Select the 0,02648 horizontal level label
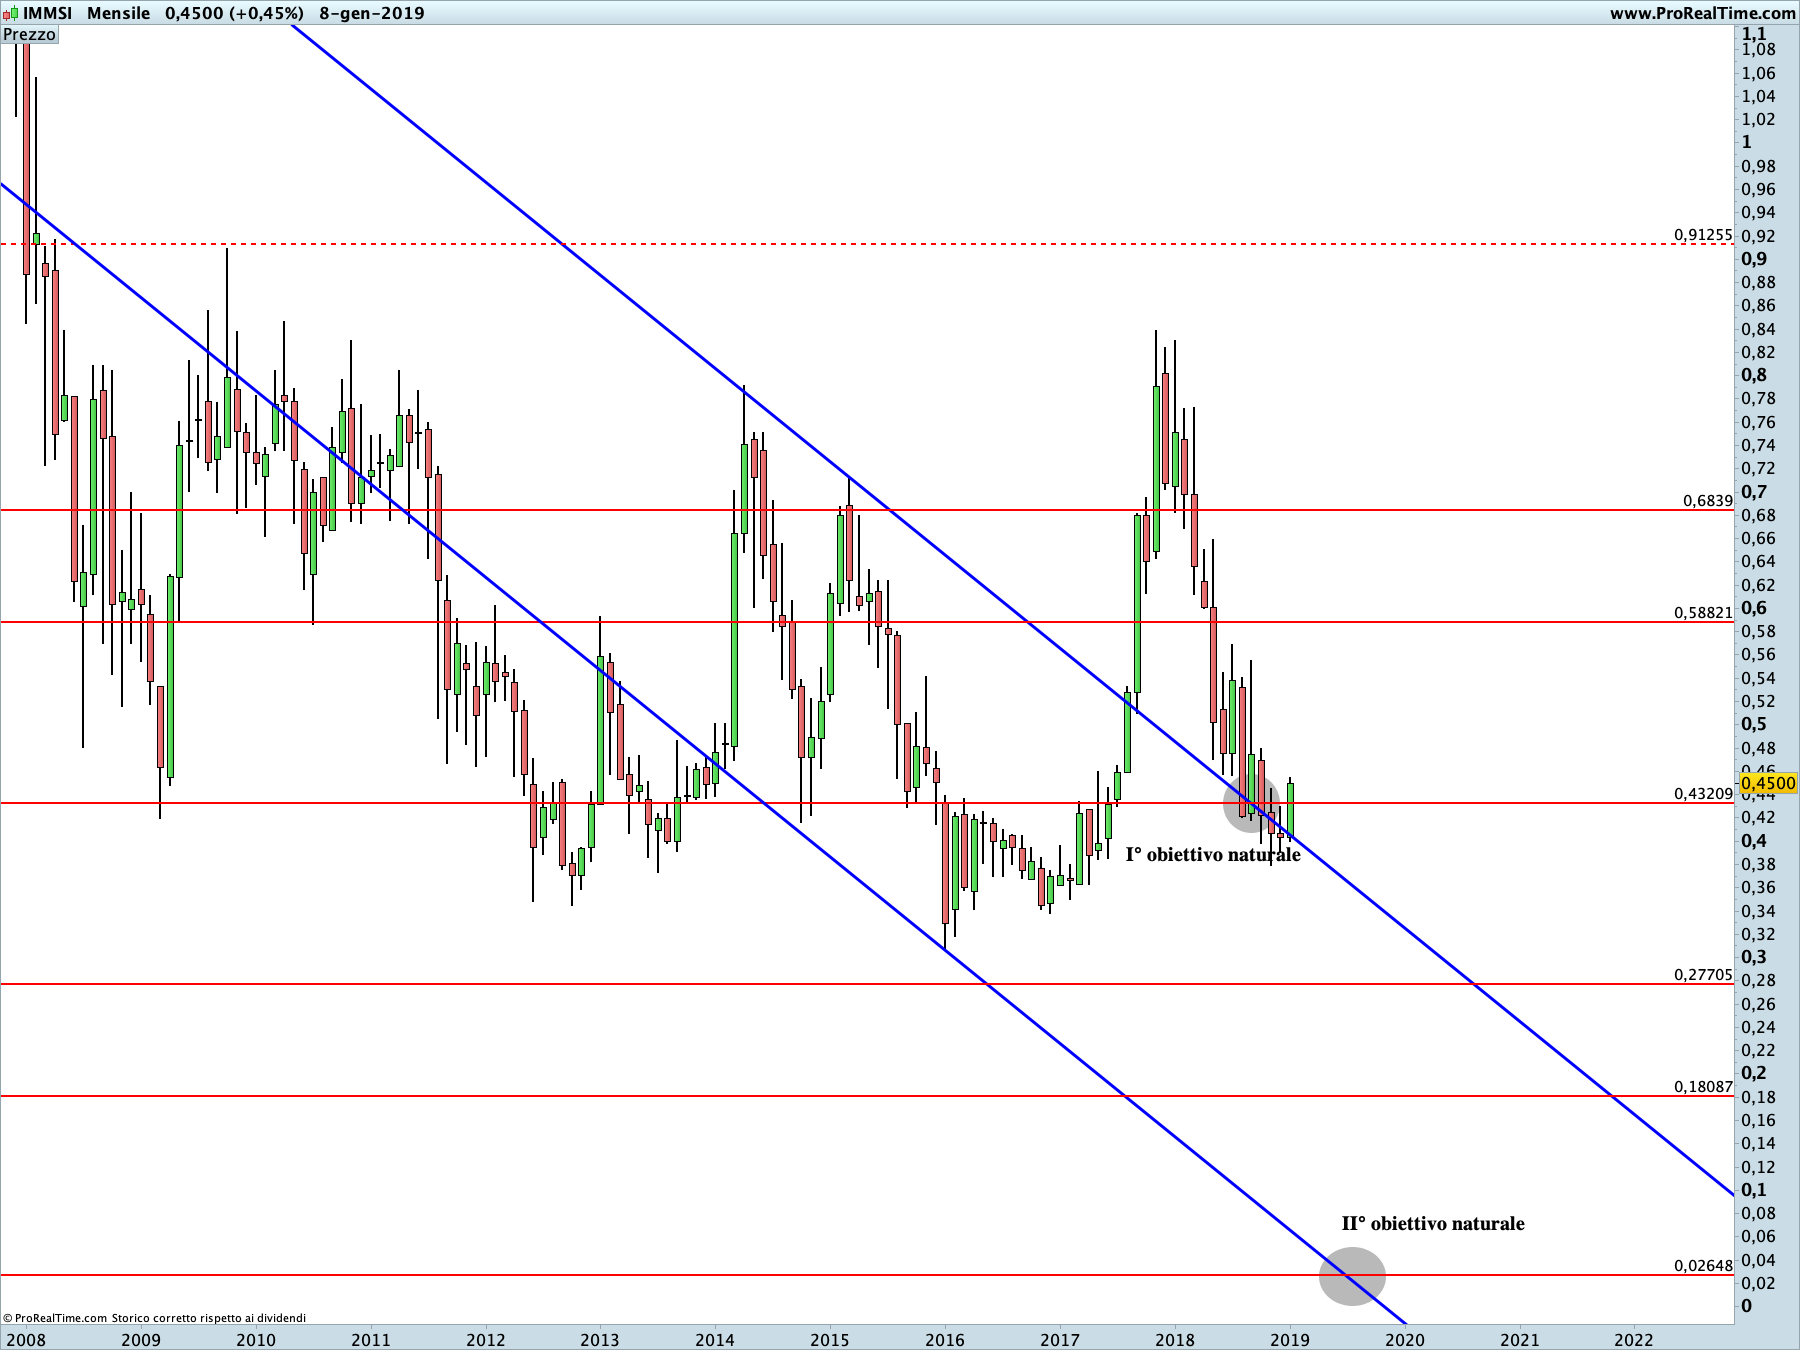 coord(1703,1265)
